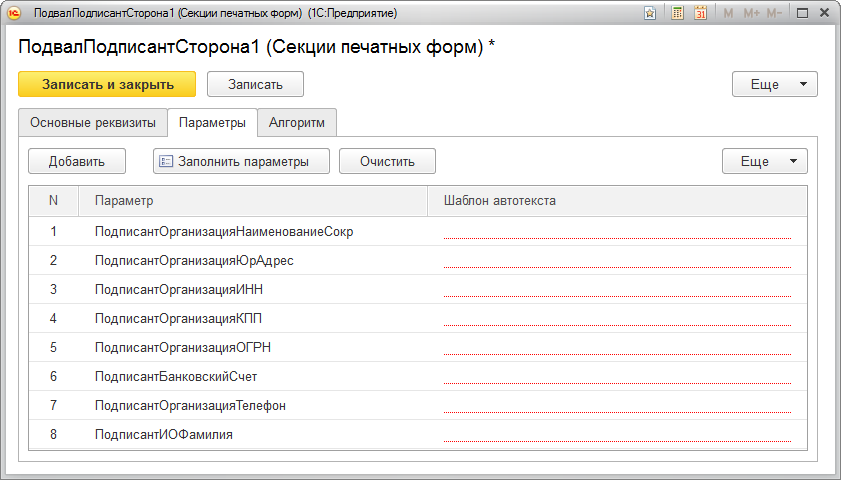Click Добавить to add a parameter
841x480 pixels.
click(77, 161)
